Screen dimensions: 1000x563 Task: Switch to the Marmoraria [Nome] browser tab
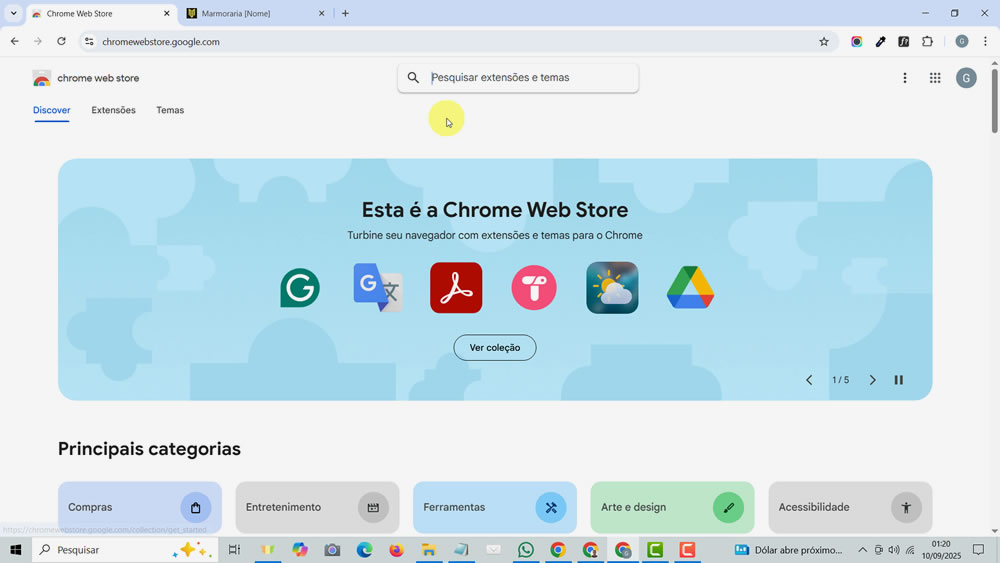[x=255, y=13]
